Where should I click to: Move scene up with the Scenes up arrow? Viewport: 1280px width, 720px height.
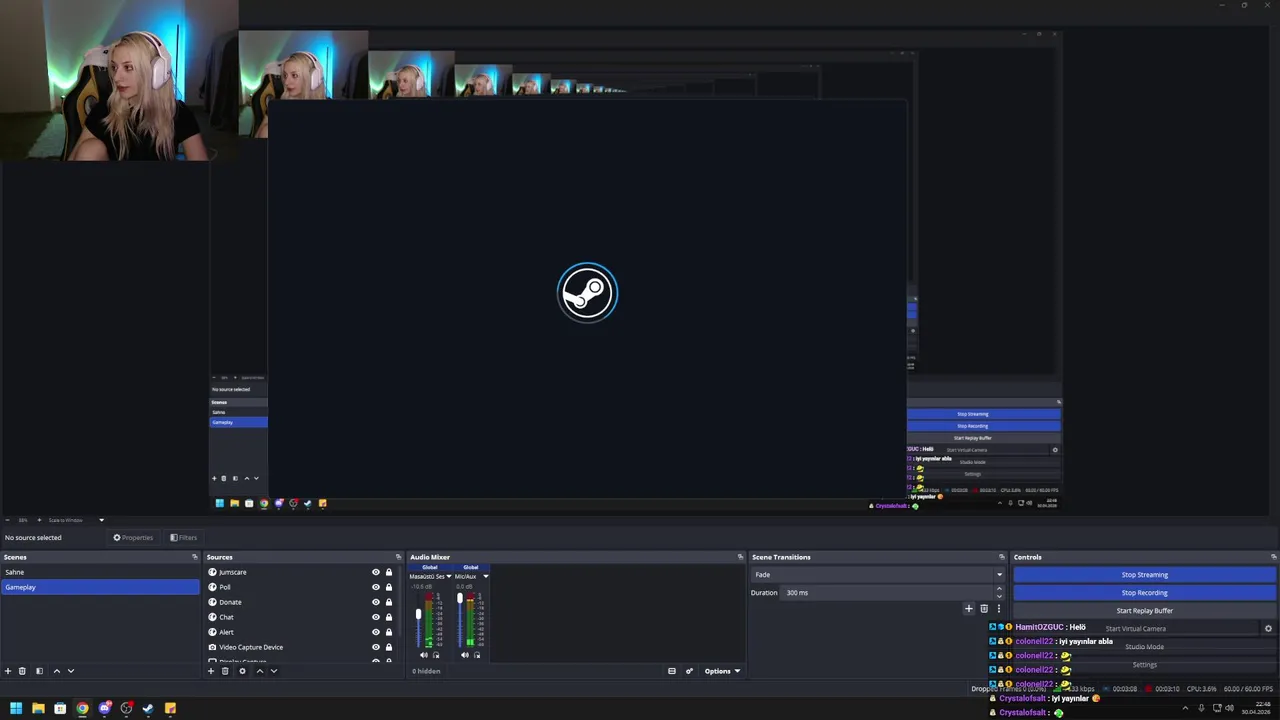pyautogui.click(x=56, y=671)
